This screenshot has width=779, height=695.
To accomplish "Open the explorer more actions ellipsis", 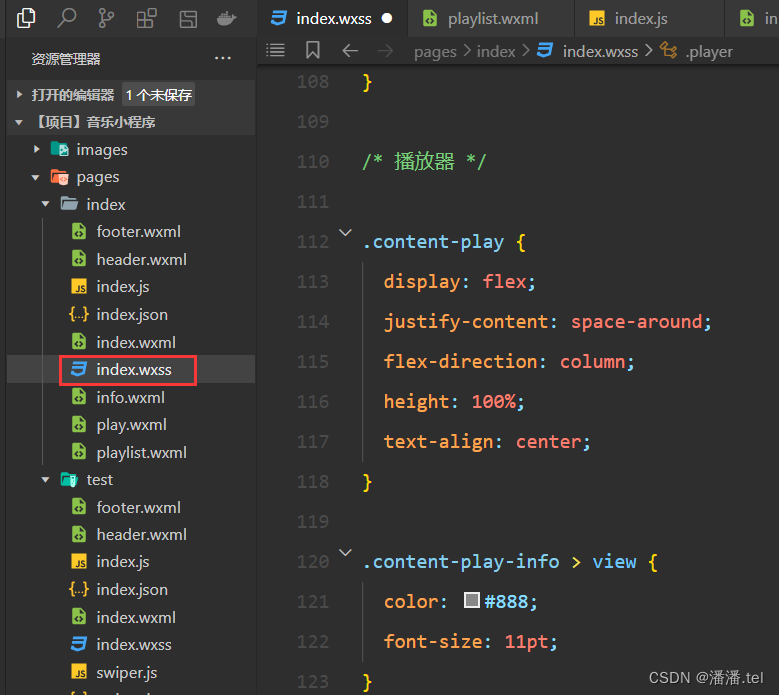I will click(223, 58).
